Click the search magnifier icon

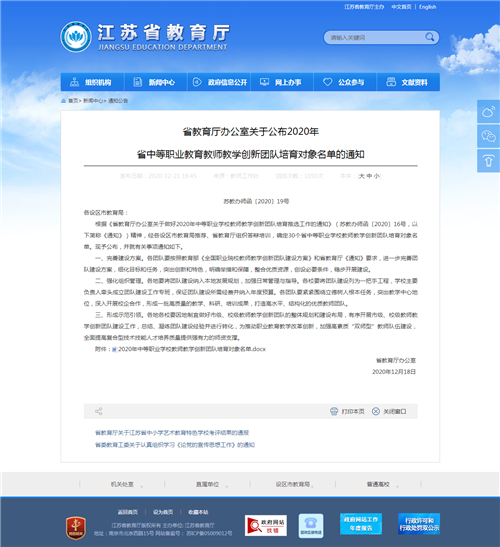[x=430, y=37]
